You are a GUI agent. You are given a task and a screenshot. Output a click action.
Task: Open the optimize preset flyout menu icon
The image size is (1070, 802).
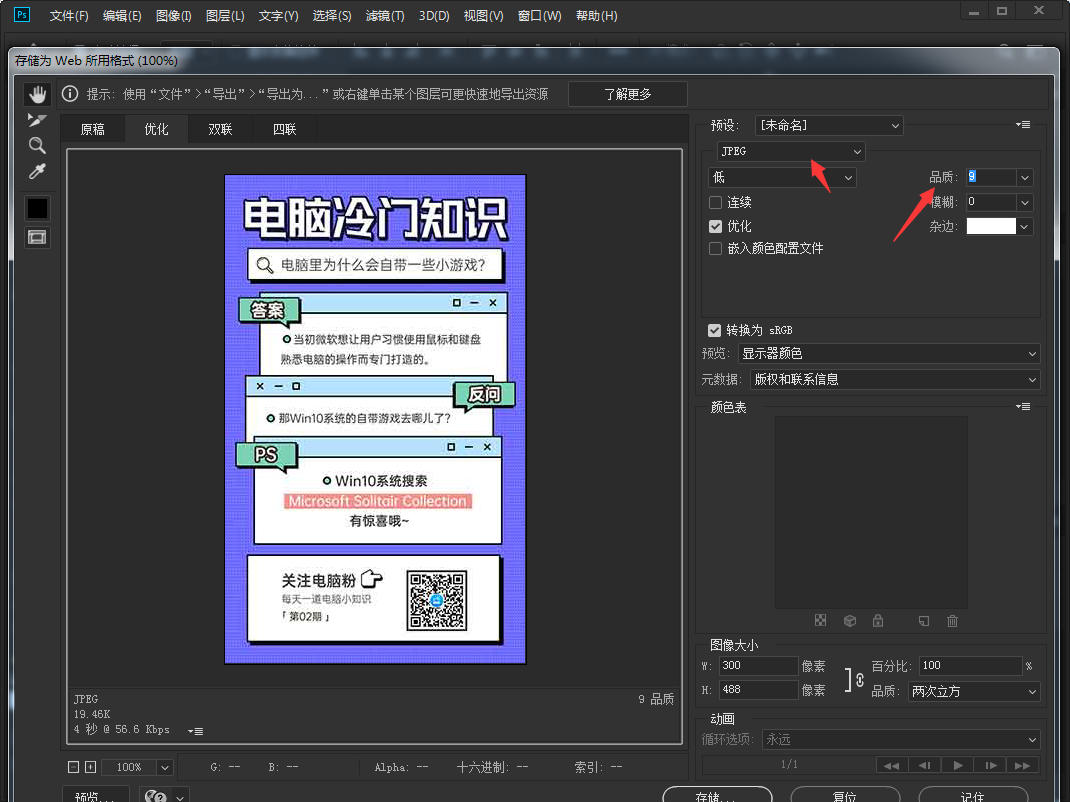1022,125
